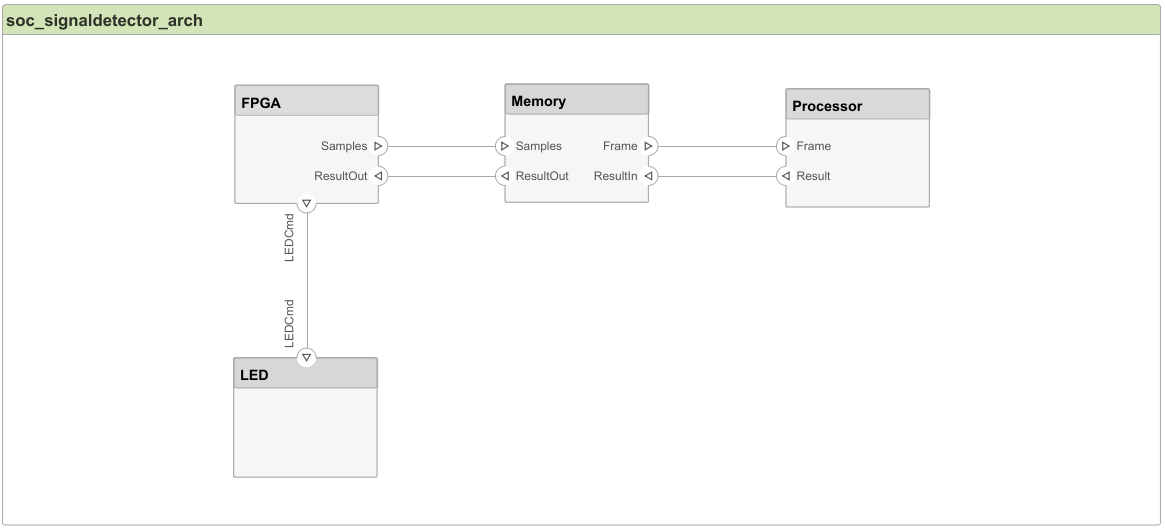Click the Result port on Processor

(786, 176)
